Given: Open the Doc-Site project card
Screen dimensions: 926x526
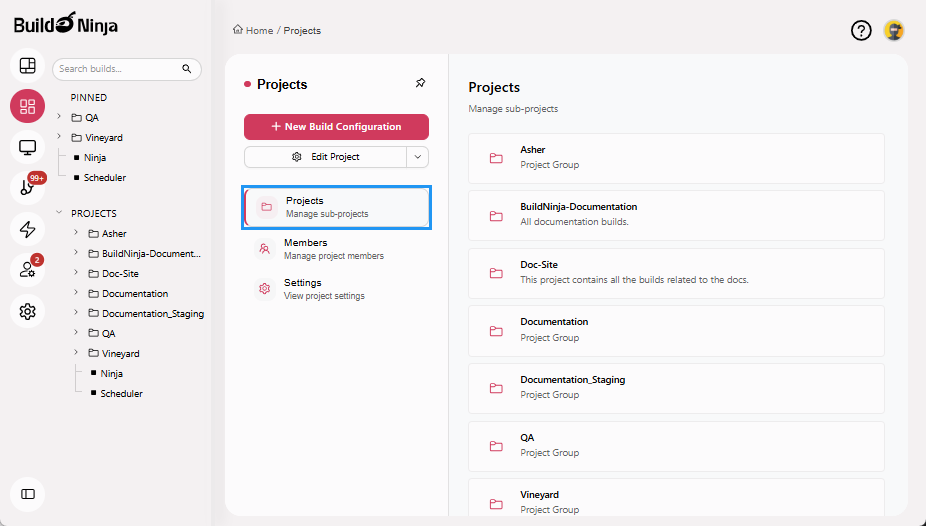Looking at the screenshot, I should pos(676,273).
